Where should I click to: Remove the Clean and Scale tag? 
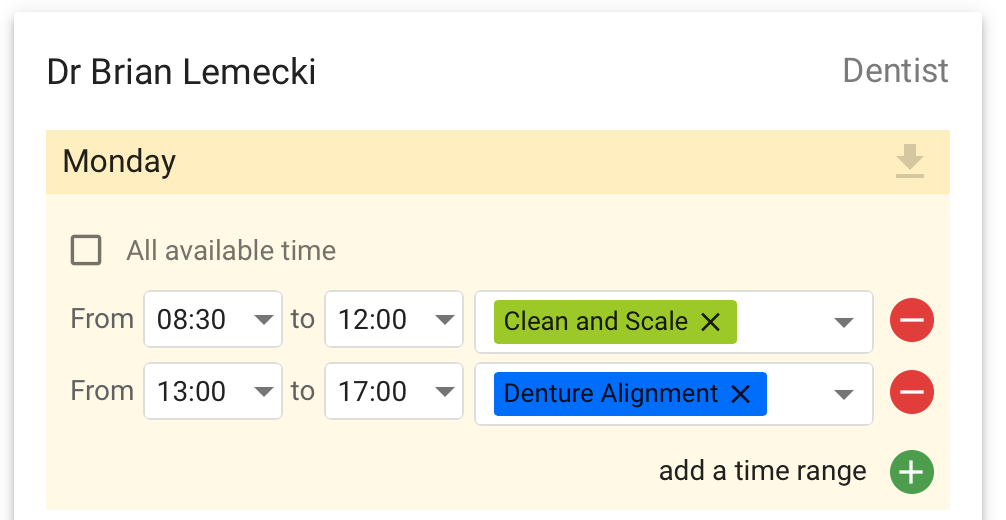coord(710,321)
